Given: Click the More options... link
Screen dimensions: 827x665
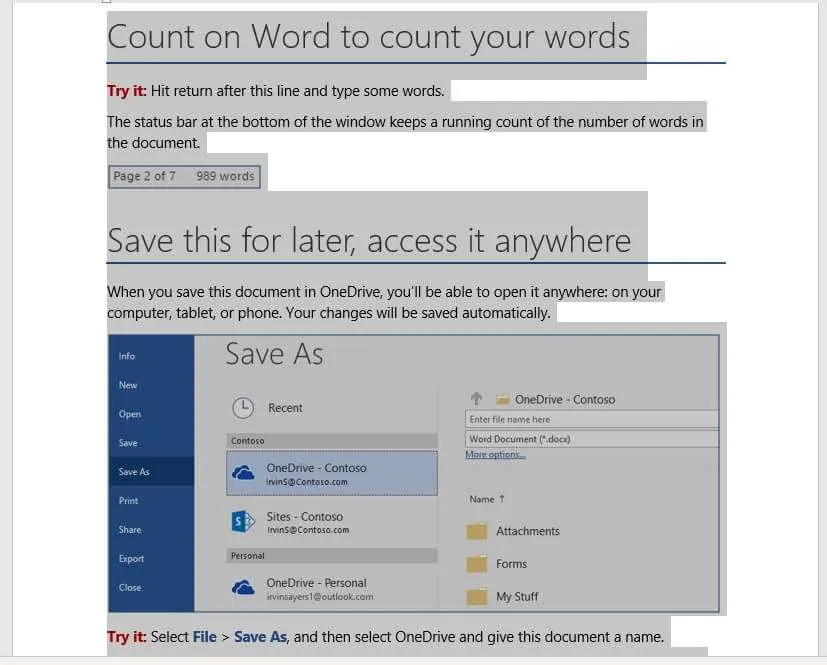Looking at the screenshot, I should coord(495,454).
